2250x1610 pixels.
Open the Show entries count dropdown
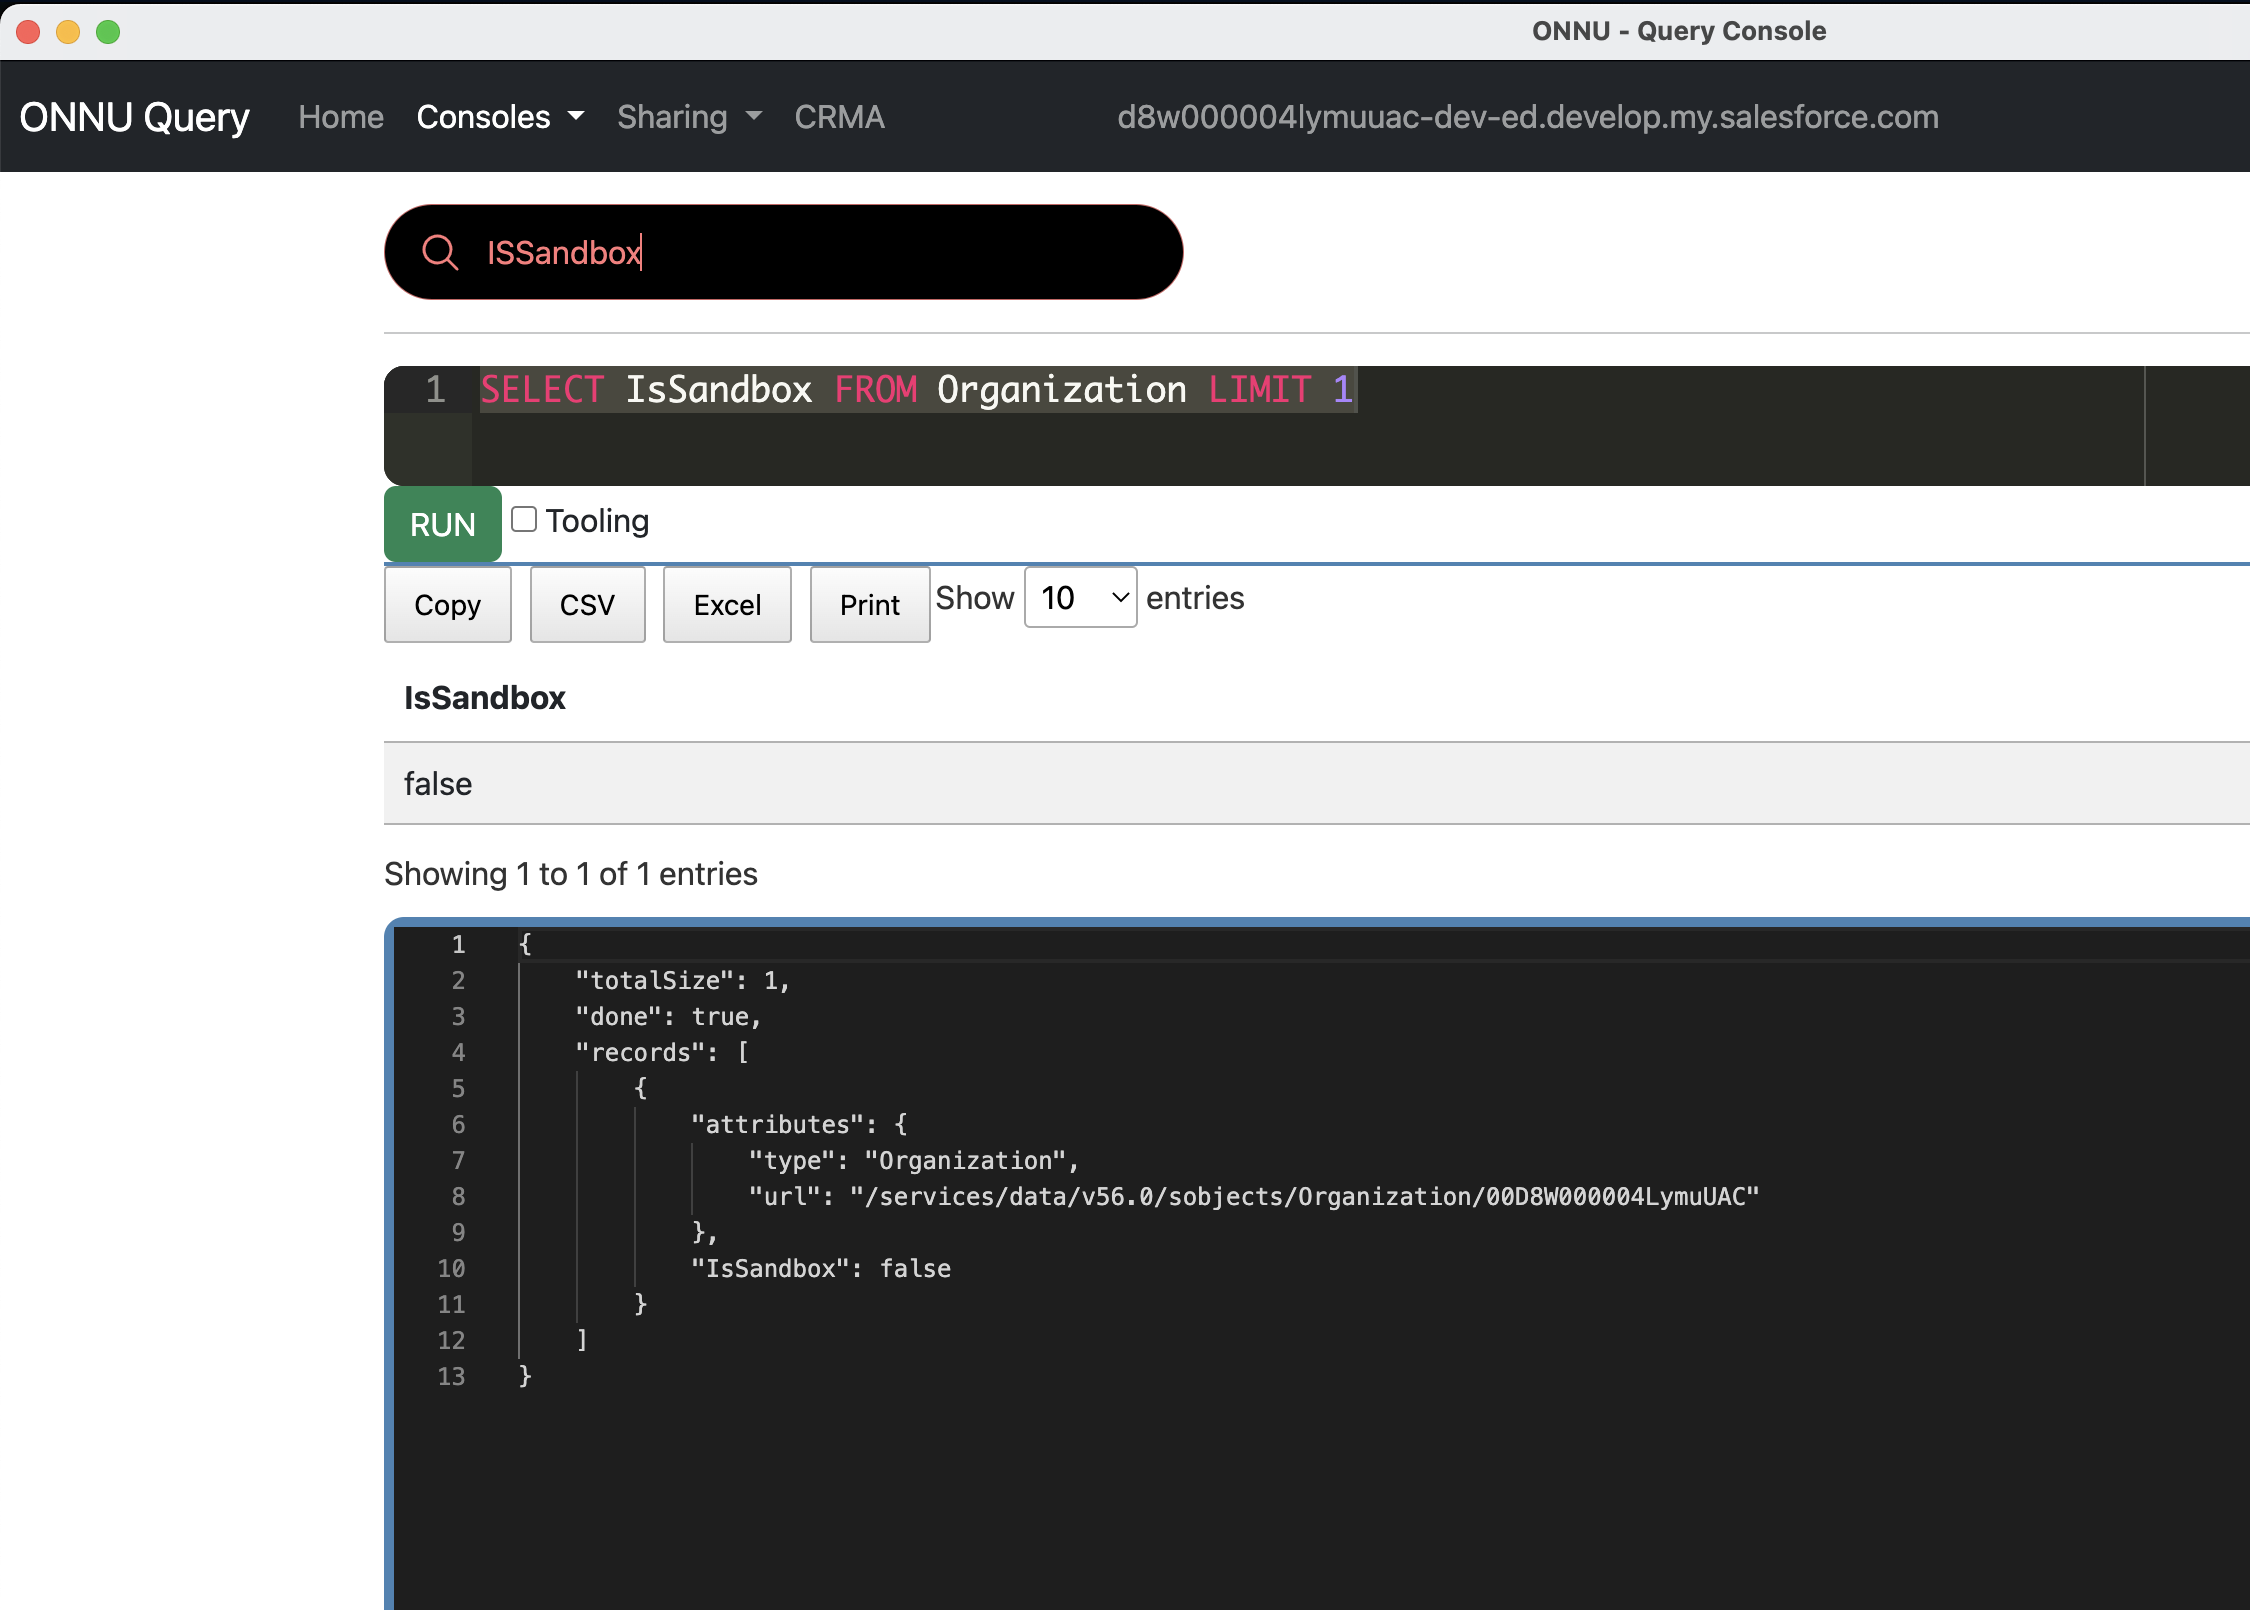pyautogui.click(x=1081, y=598)
